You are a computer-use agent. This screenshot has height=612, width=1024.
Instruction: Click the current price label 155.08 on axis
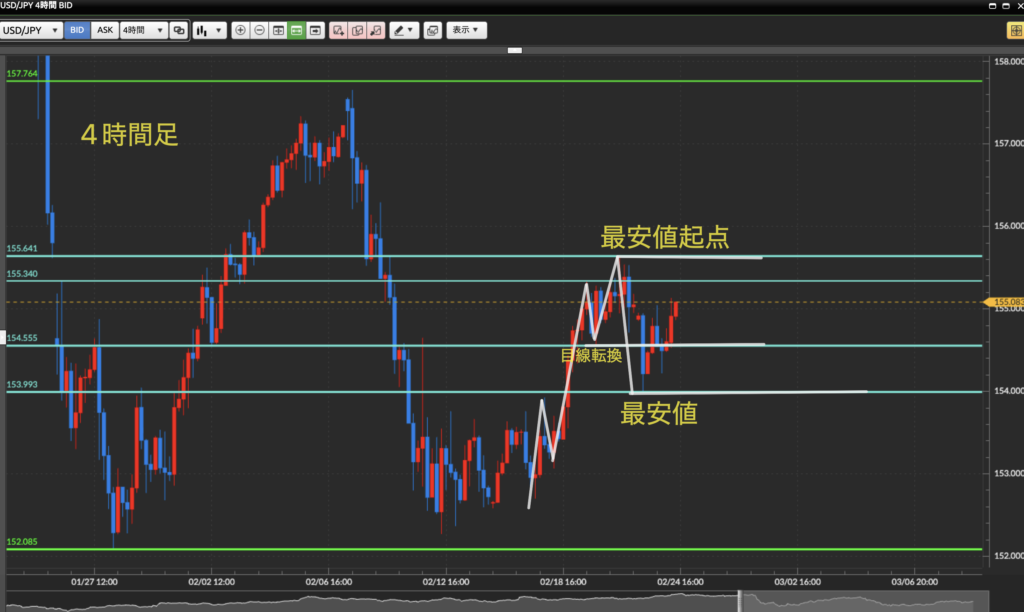(x=1005, y=302)
